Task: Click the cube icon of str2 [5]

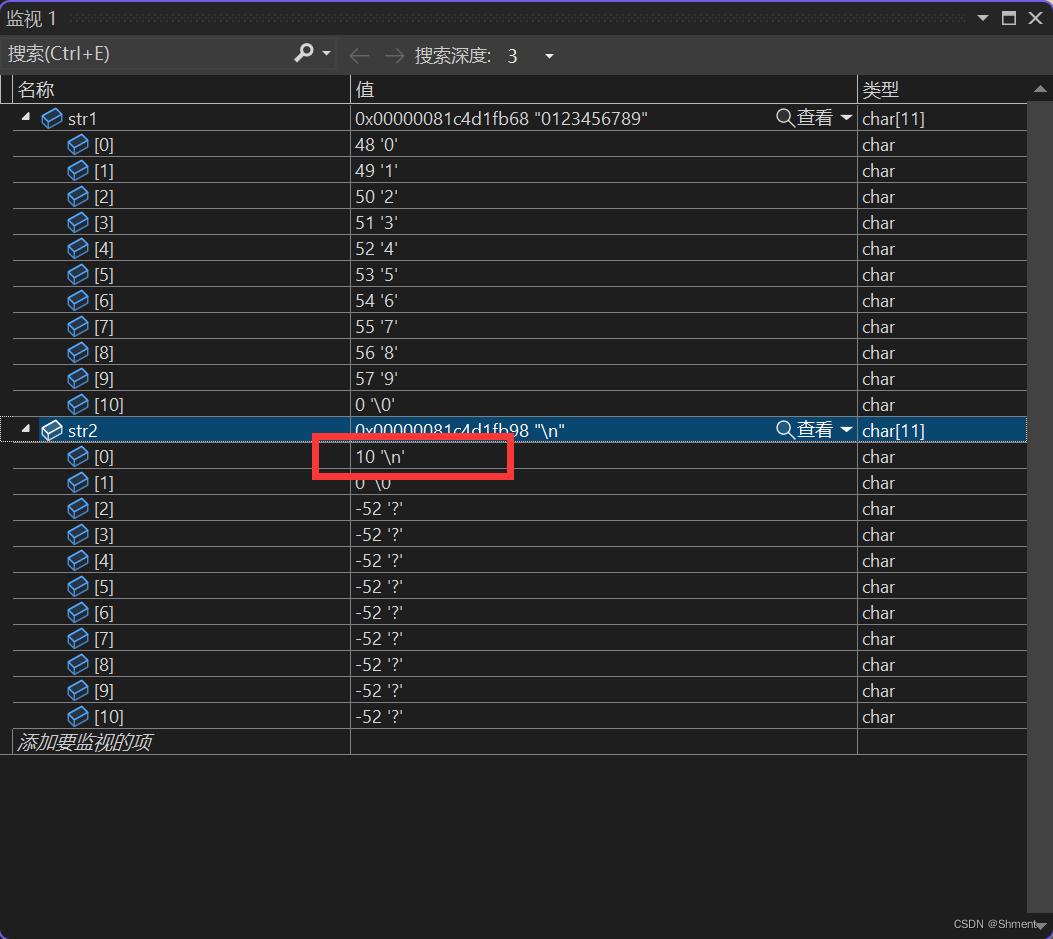Action: pos(78,586)
